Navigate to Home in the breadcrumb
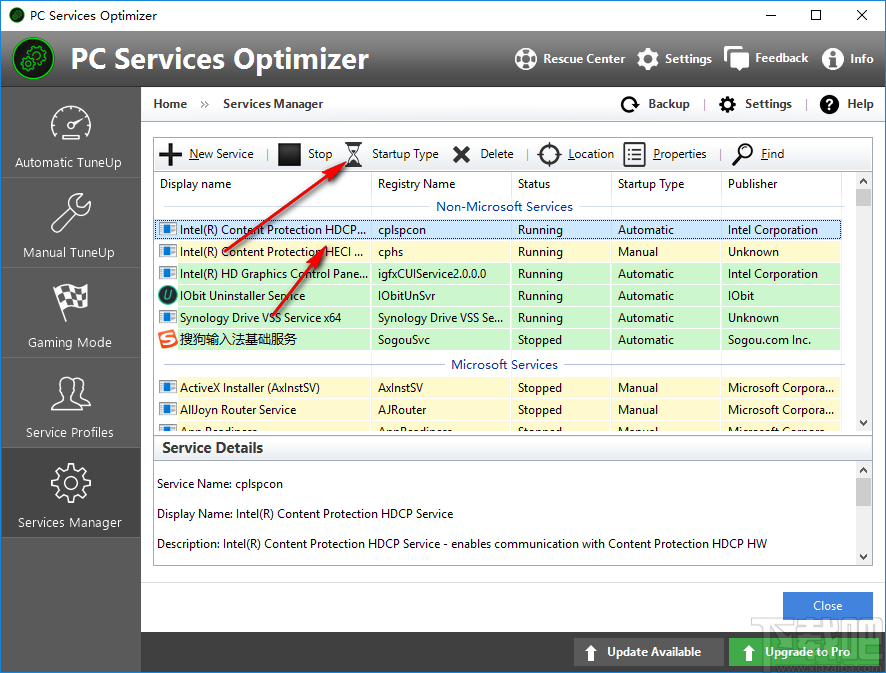The image size is (886, 673). 170,103
